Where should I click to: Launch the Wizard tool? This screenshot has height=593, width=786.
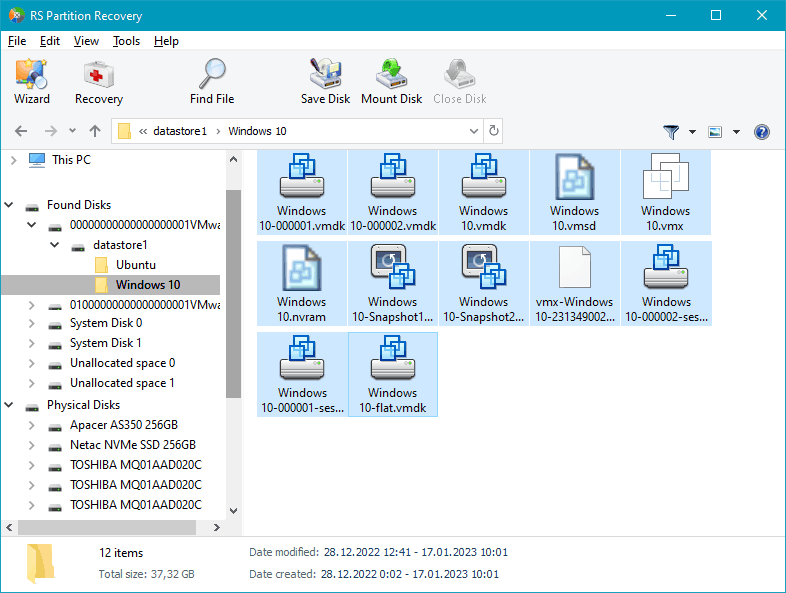[32, 81]
